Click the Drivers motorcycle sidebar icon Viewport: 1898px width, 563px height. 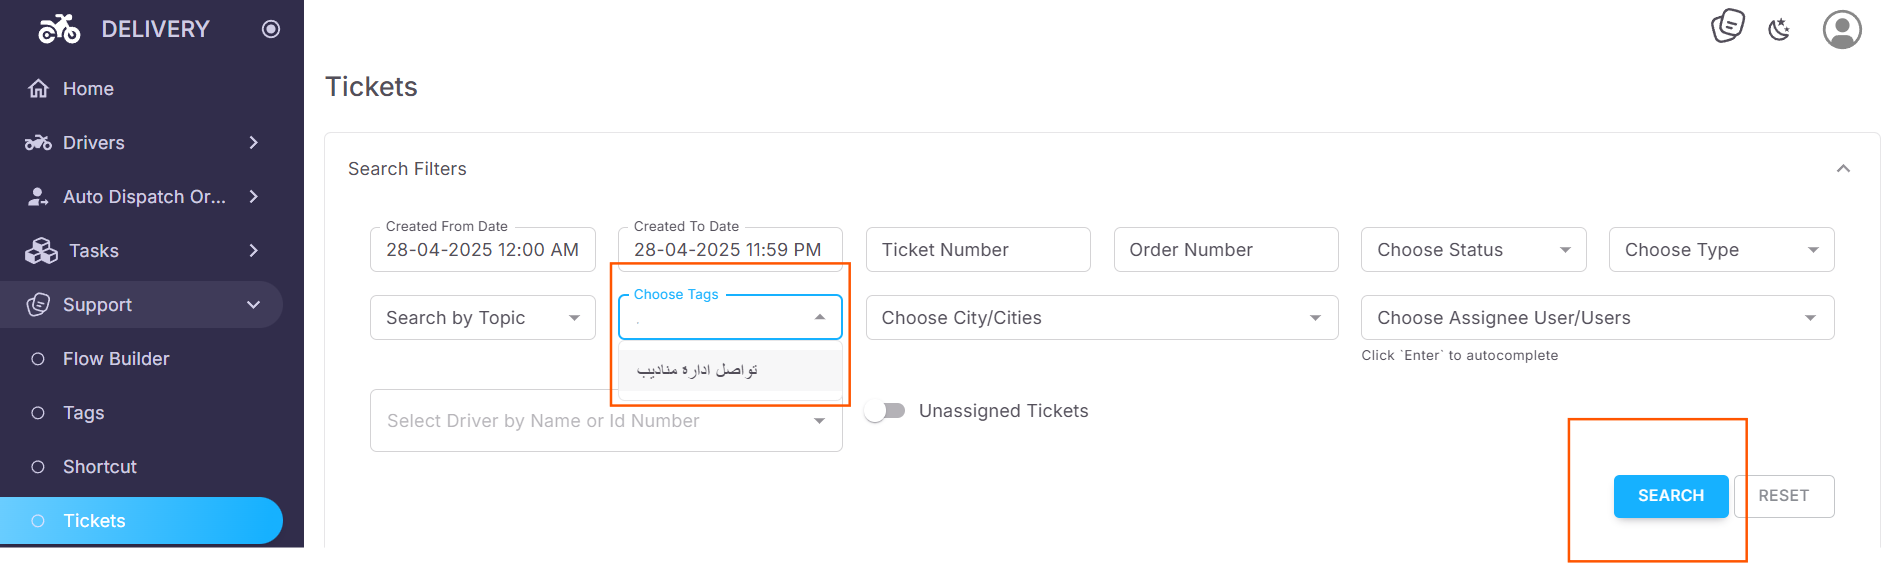pyautogui.click(x=38, y=143)
